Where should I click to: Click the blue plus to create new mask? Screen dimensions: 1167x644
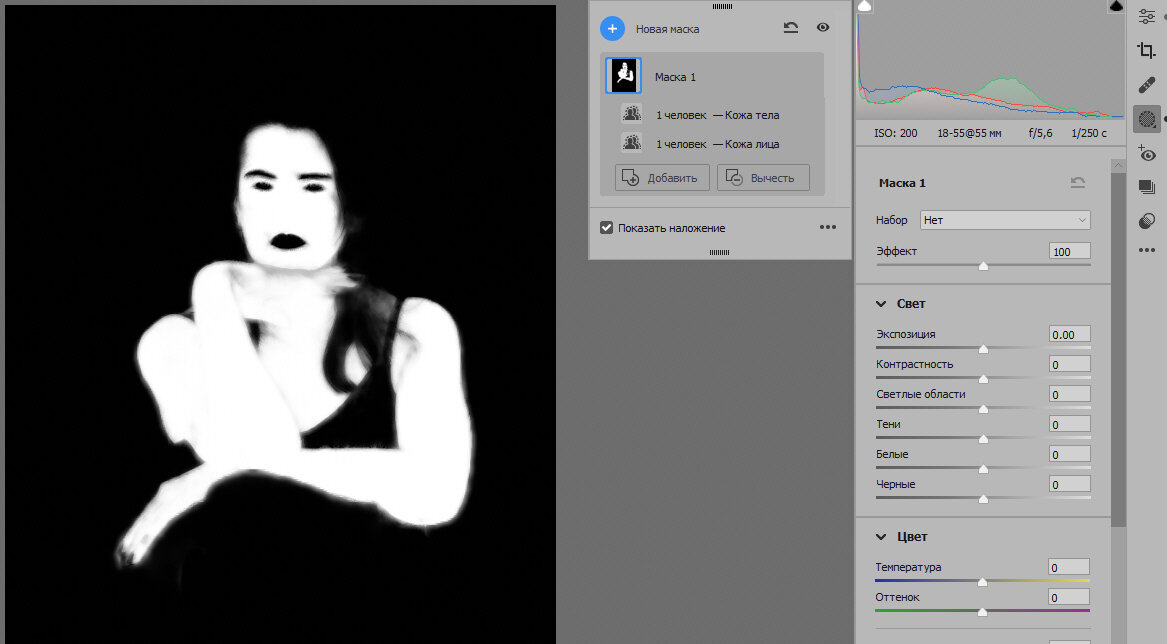(612, 29)
